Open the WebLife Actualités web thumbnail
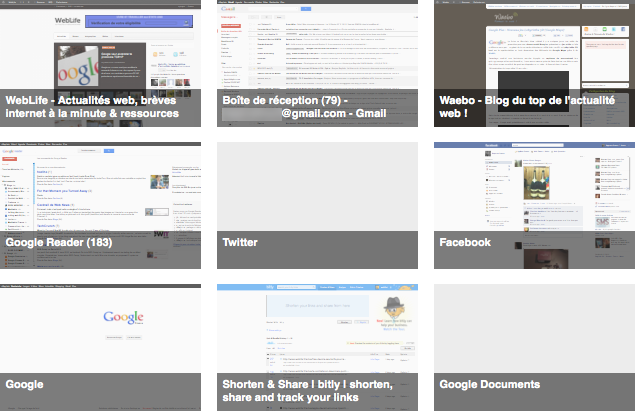 click(x=100, y=63)
